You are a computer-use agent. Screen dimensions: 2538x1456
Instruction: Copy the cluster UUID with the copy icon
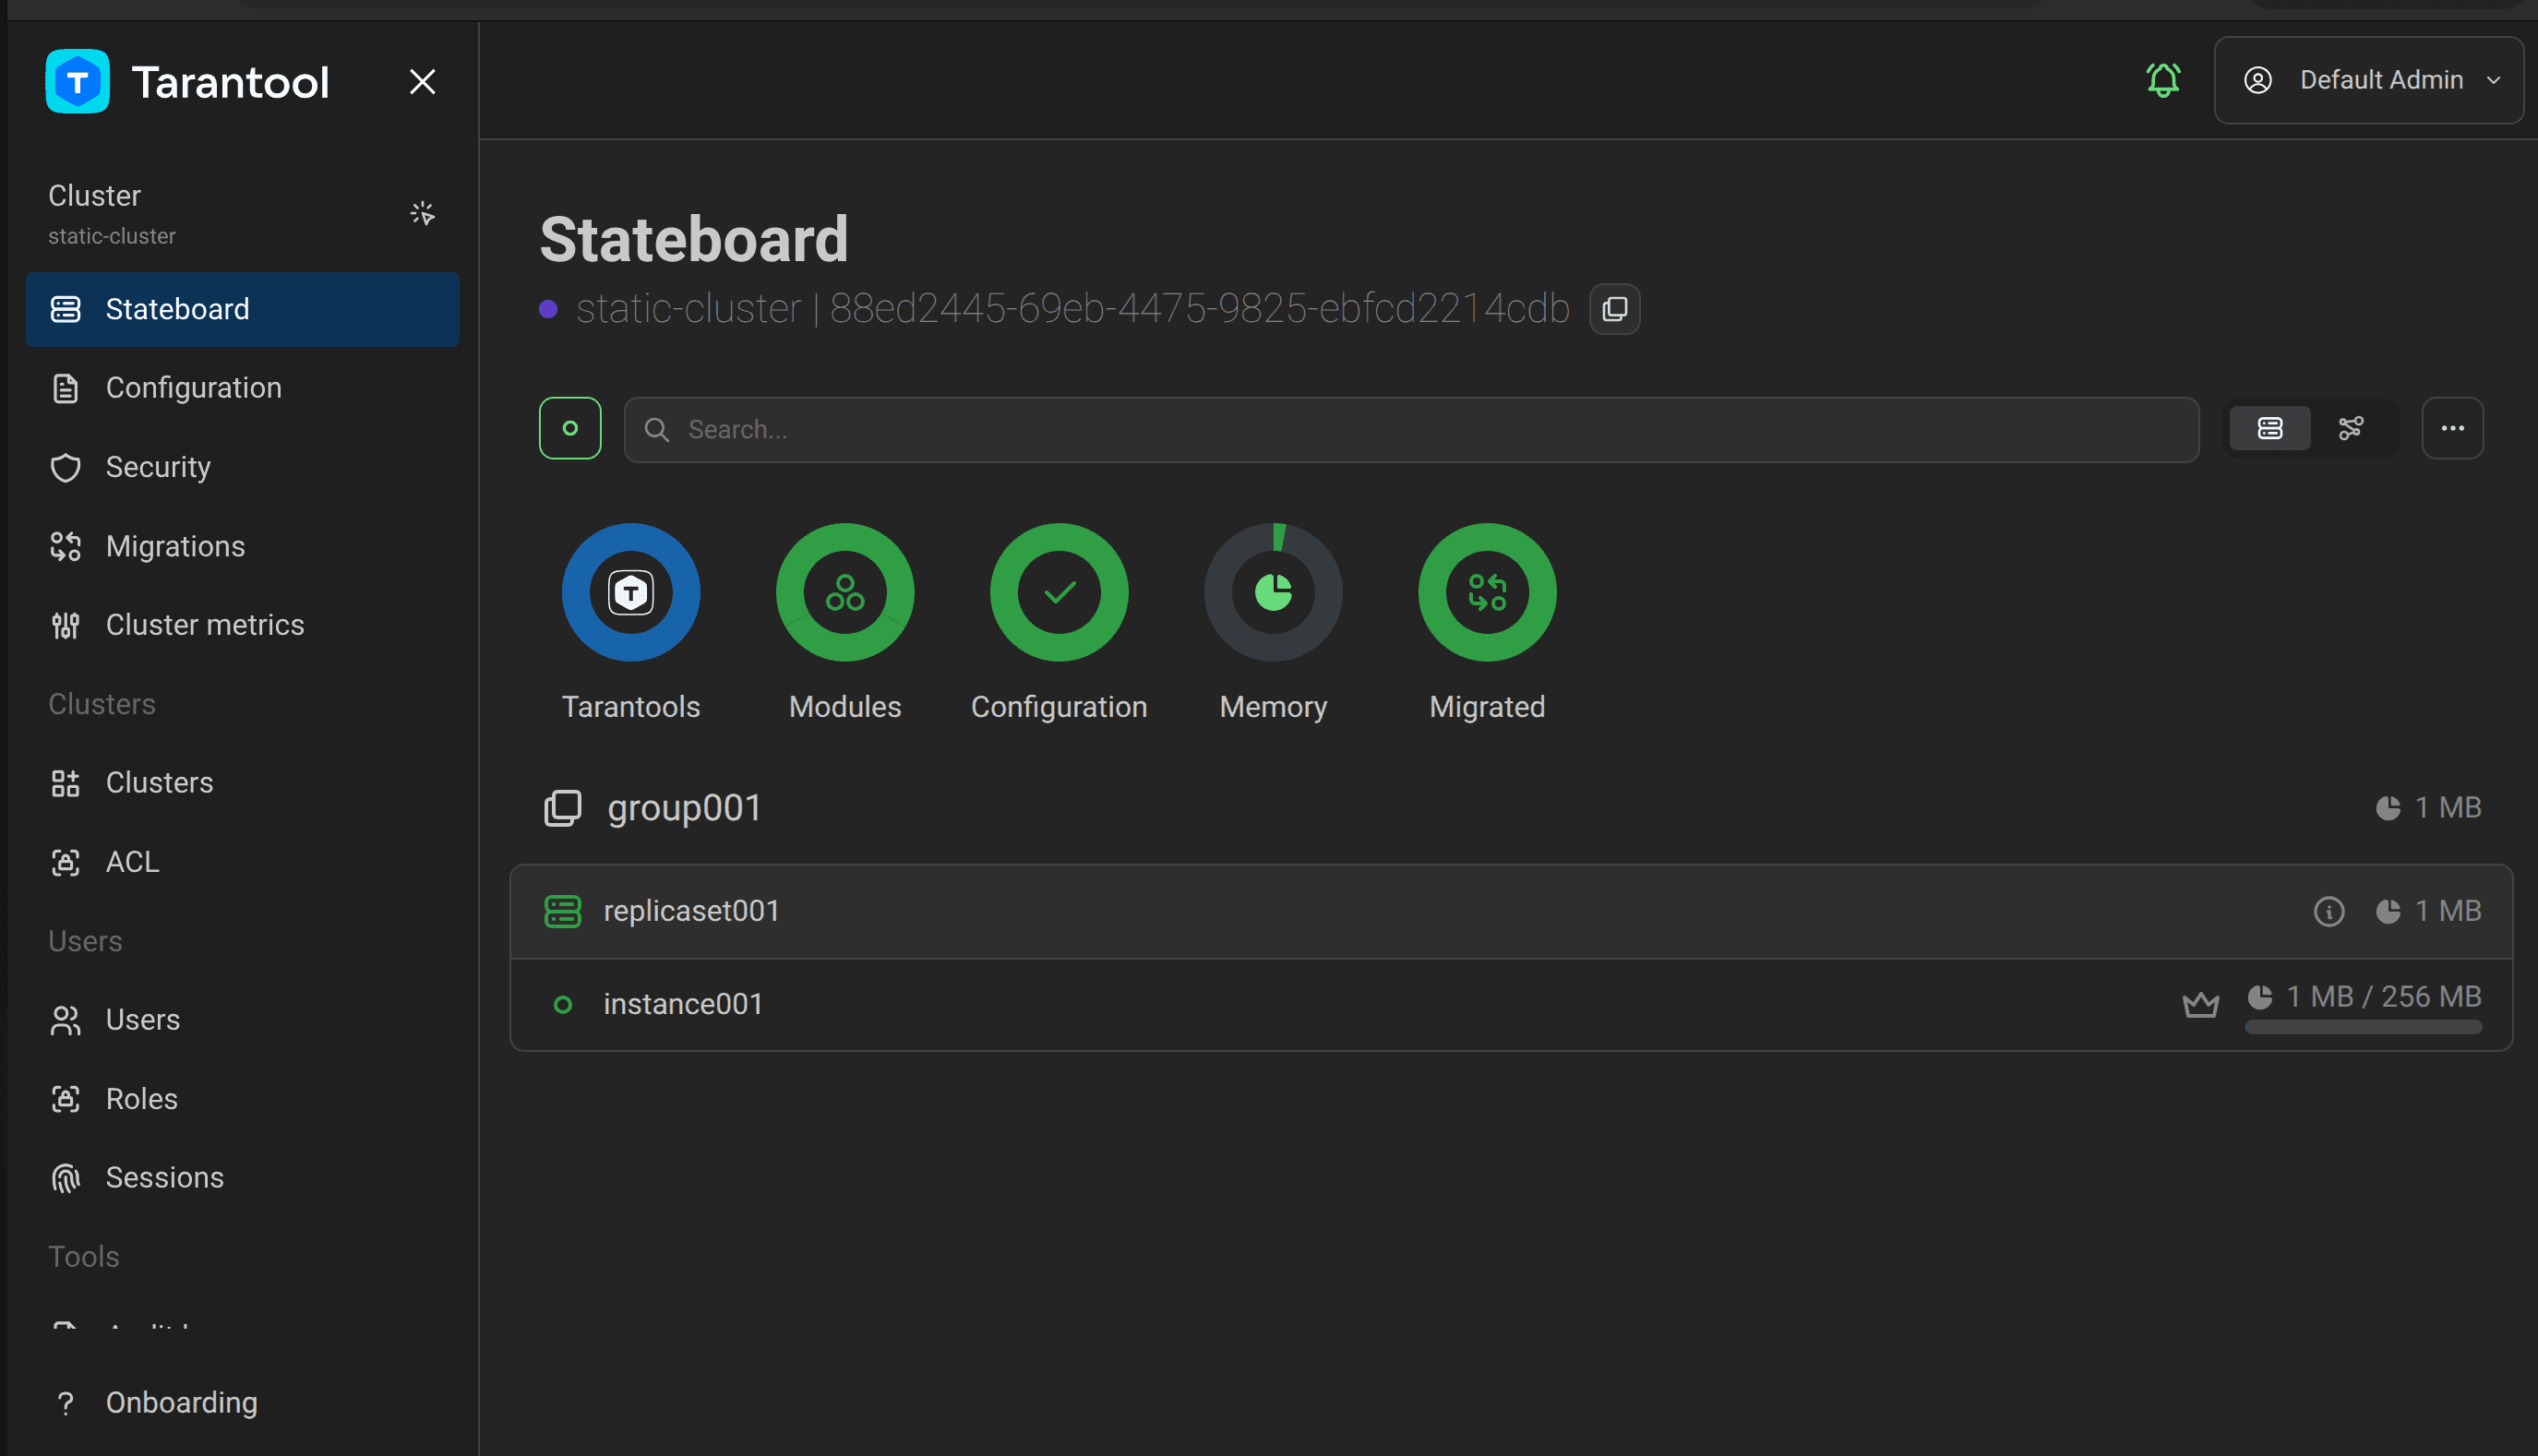point(1614,309)
